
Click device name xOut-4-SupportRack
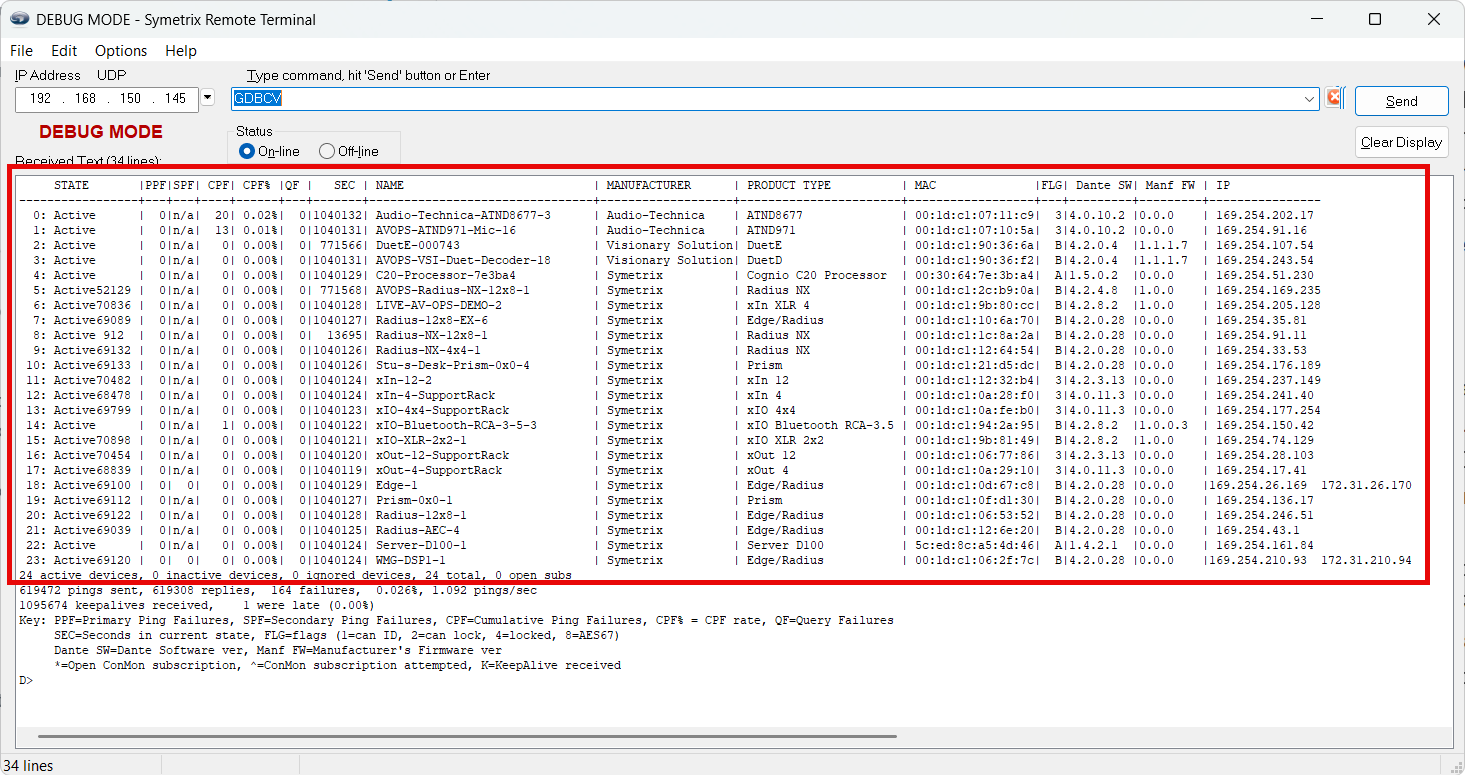point(439,470)
